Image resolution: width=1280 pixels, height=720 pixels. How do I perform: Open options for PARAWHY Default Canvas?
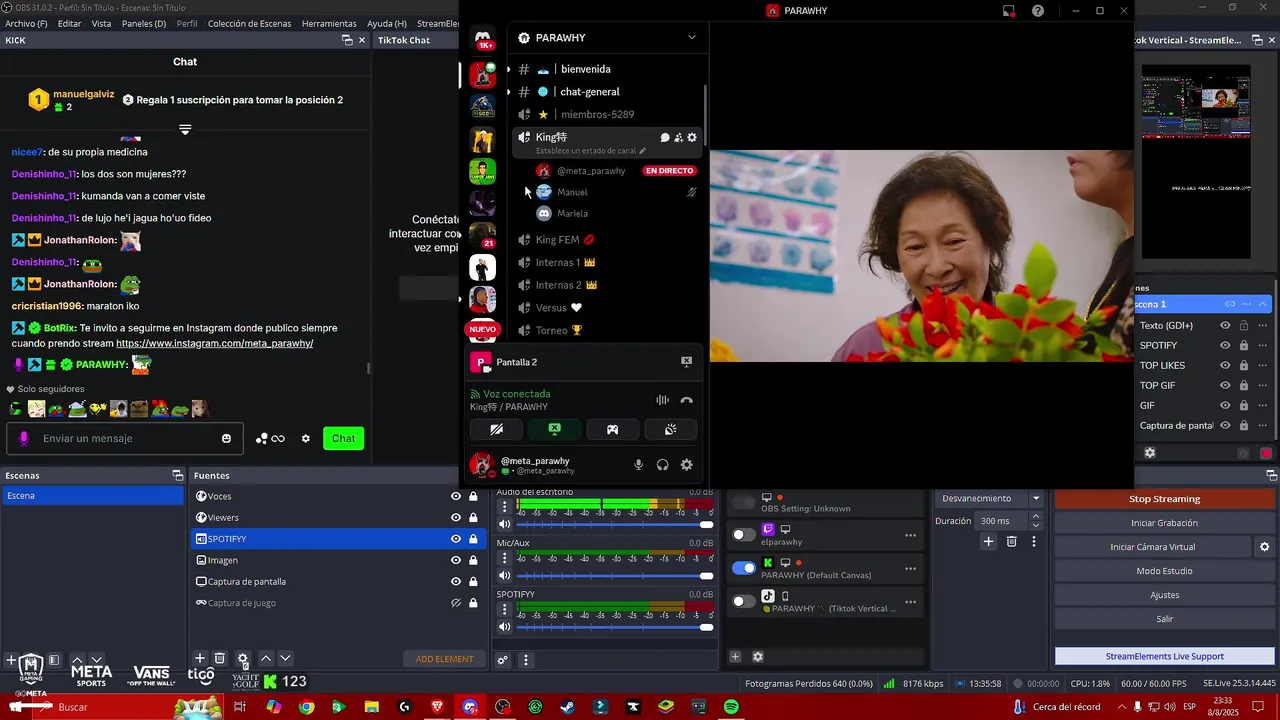[910, 568]
